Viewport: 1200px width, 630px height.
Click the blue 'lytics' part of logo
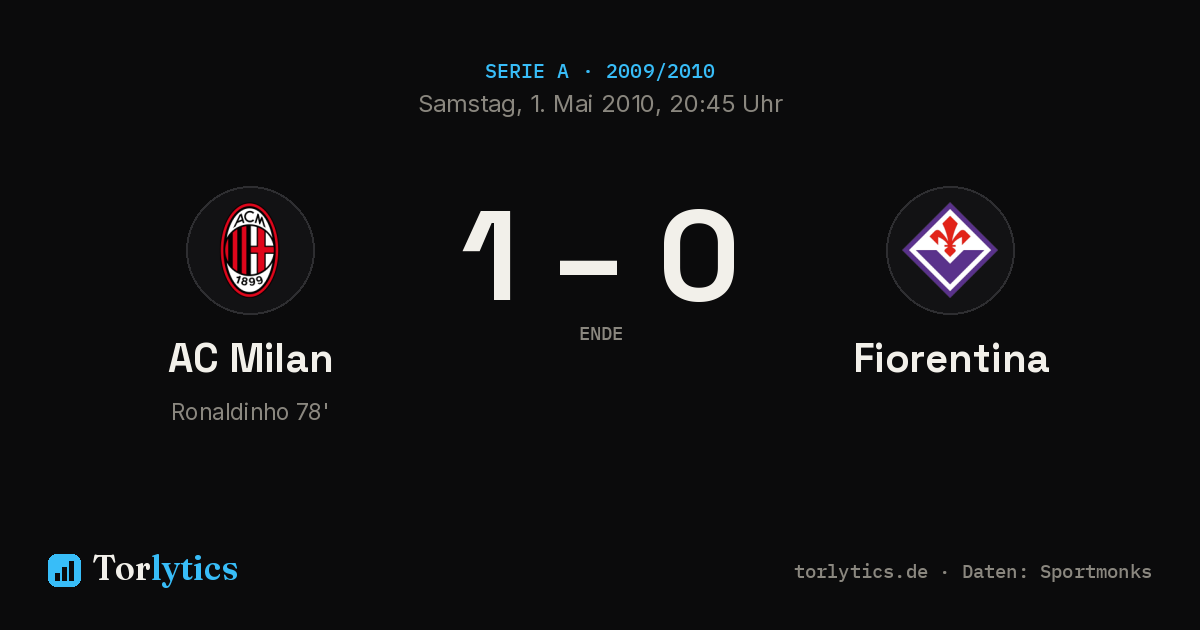194,569
